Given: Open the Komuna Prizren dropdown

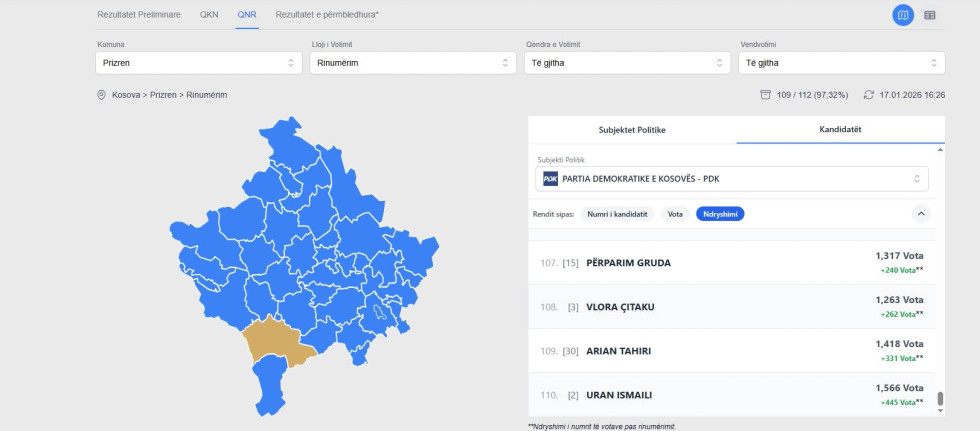Looking at the screenshot, I should click(199, 63).
